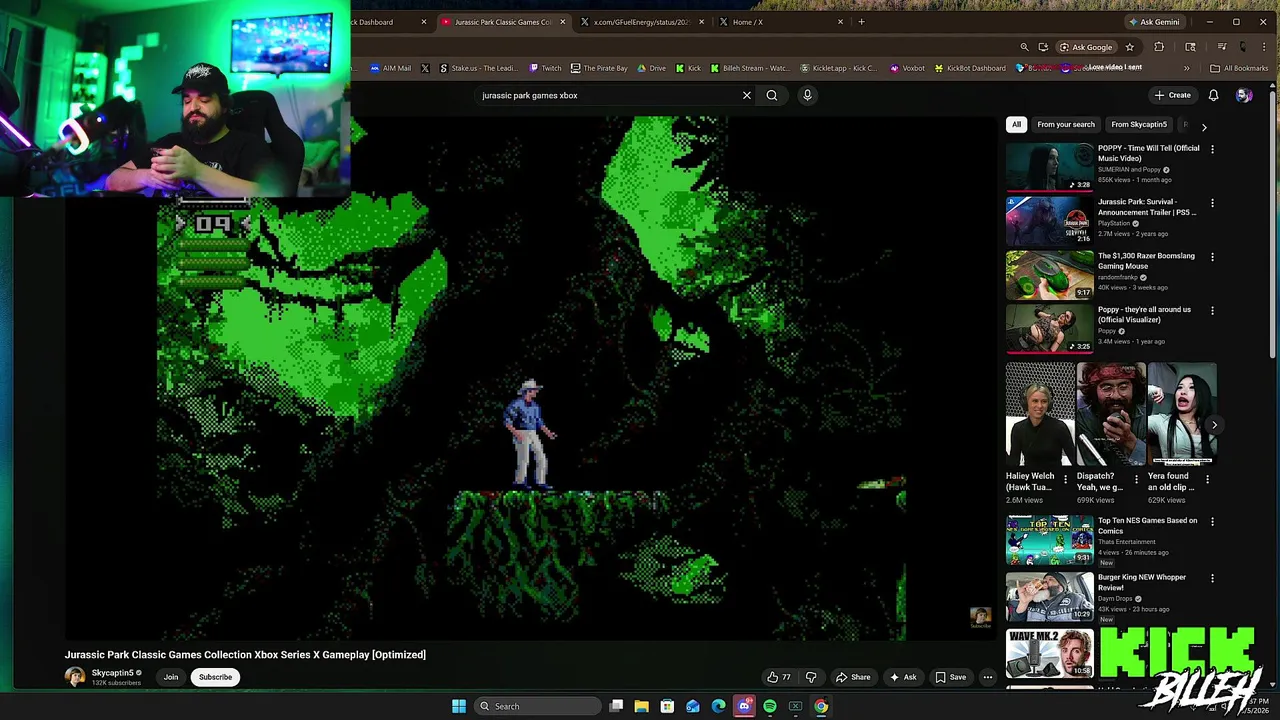Click the Skycaptin5 channel avatar
Image resolution: width=1280 pixels, height=720 pixels.
pyautogui.click(x=75, y=677)
